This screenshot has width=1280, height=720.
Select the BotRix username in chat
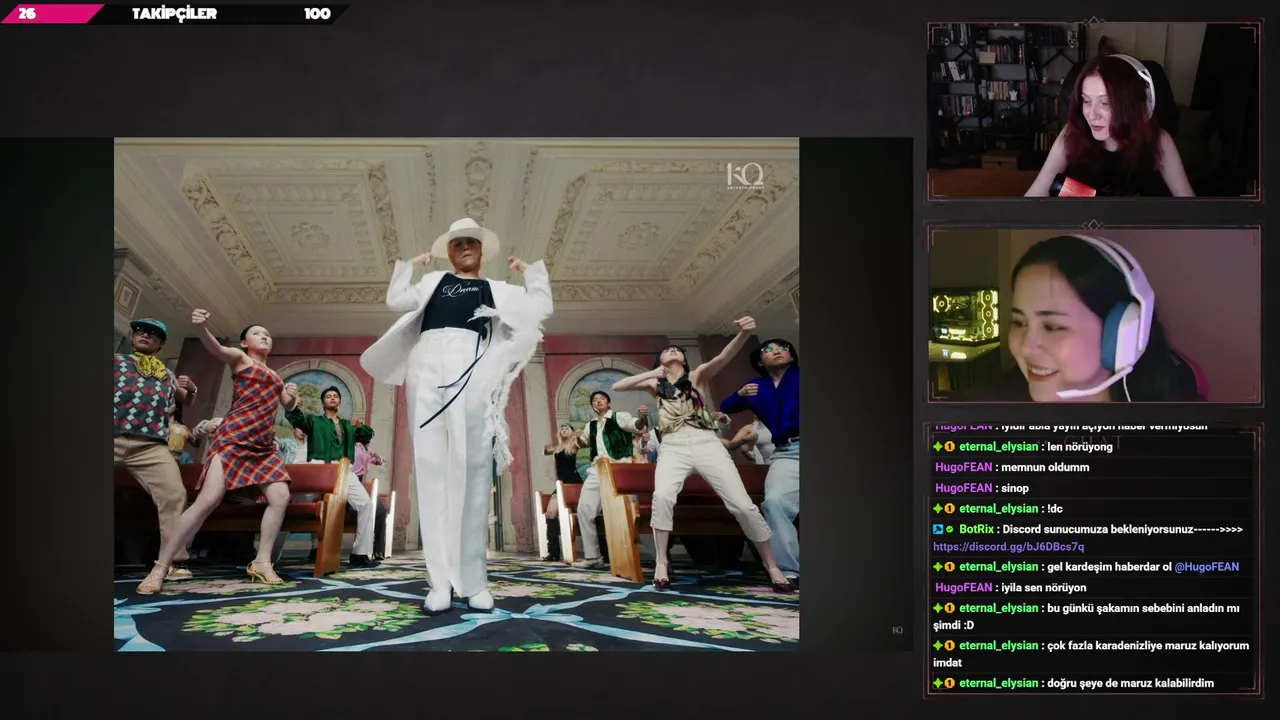(976, 529)
